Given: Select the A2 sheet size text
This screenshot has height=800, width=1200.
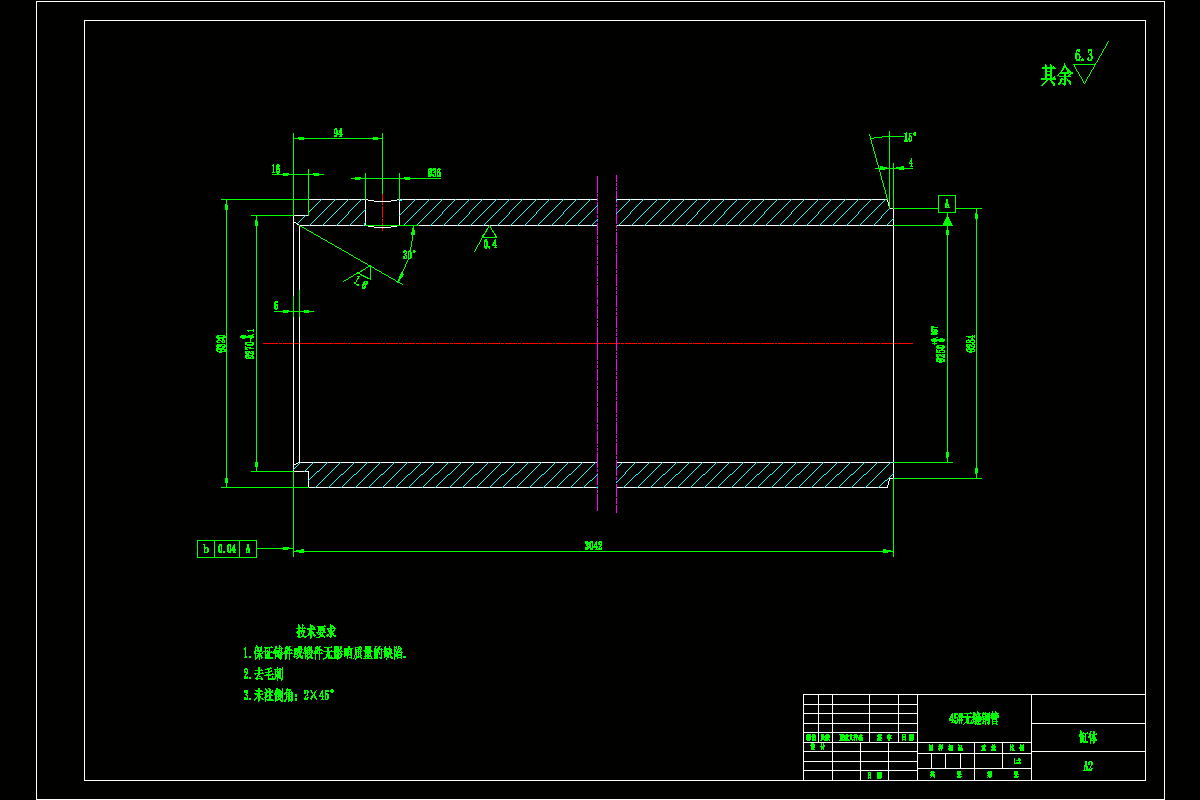Looking at the screenshot, I should [x=1088, y=767].
